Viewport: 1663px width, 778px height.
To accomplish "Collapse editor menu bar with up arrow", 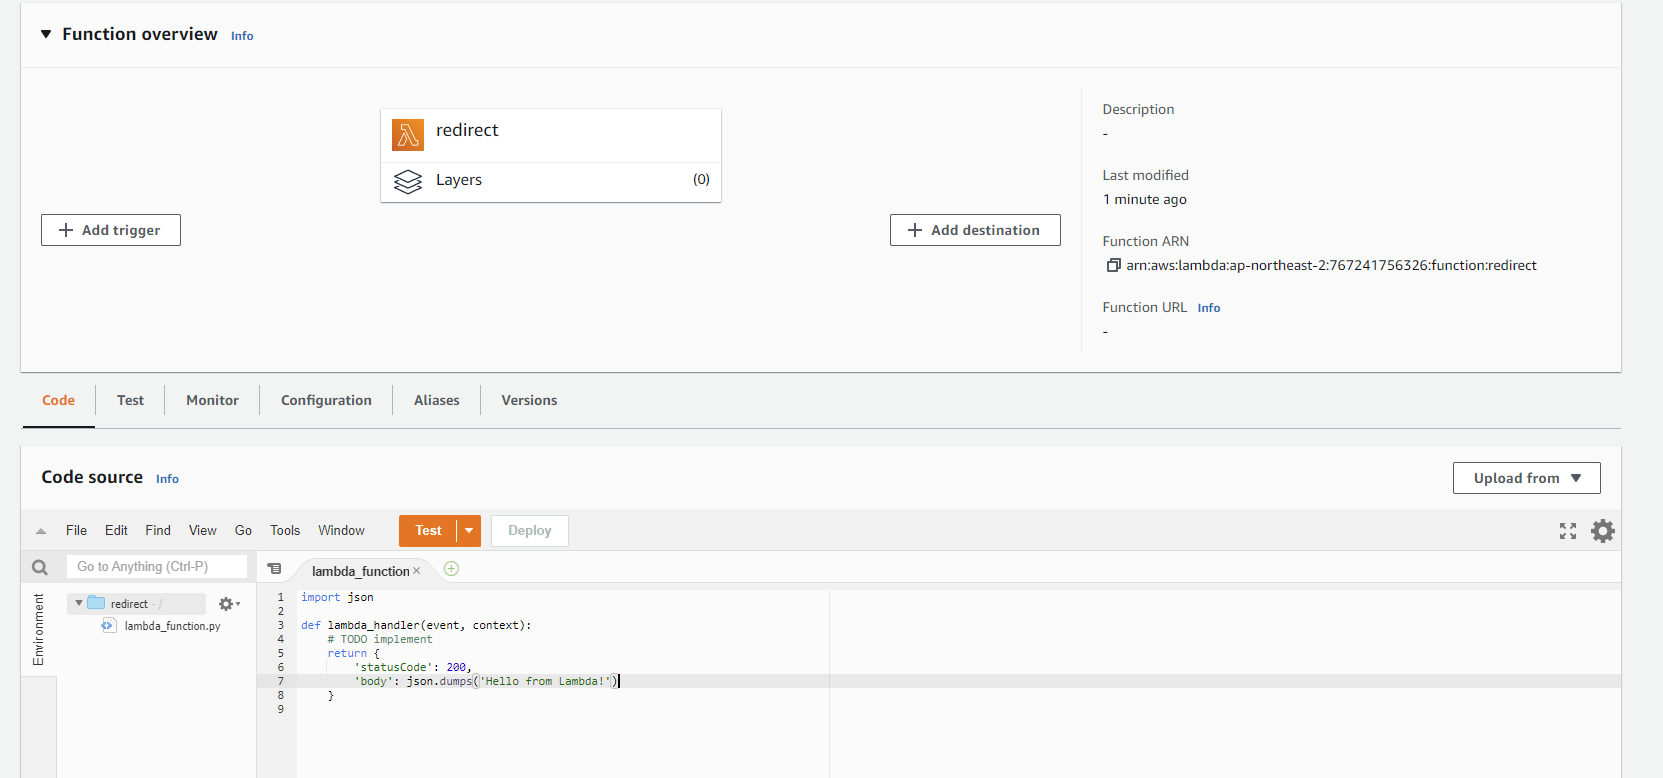I will (x=41, y=531).
